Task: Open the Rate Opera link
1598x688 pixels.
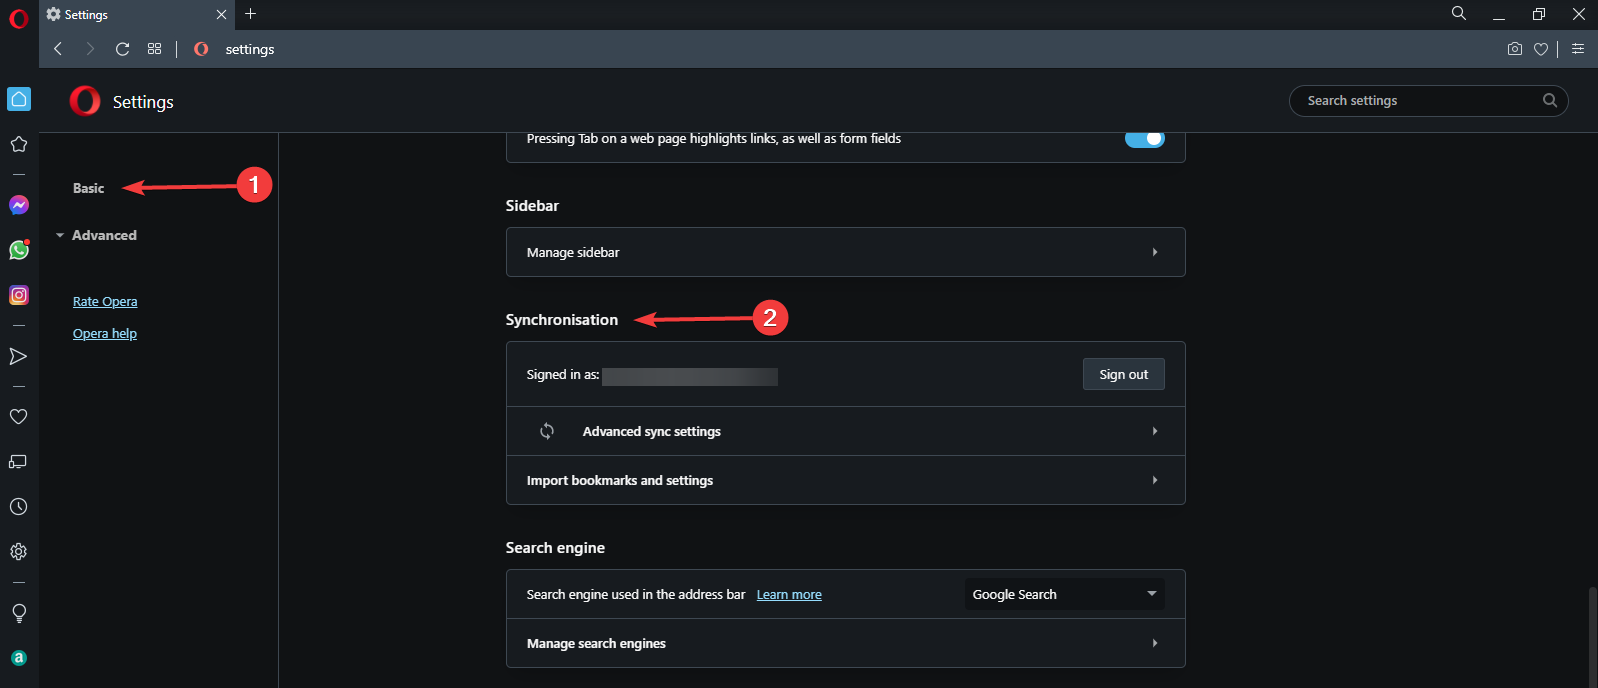Action: [x=105, y=301]
